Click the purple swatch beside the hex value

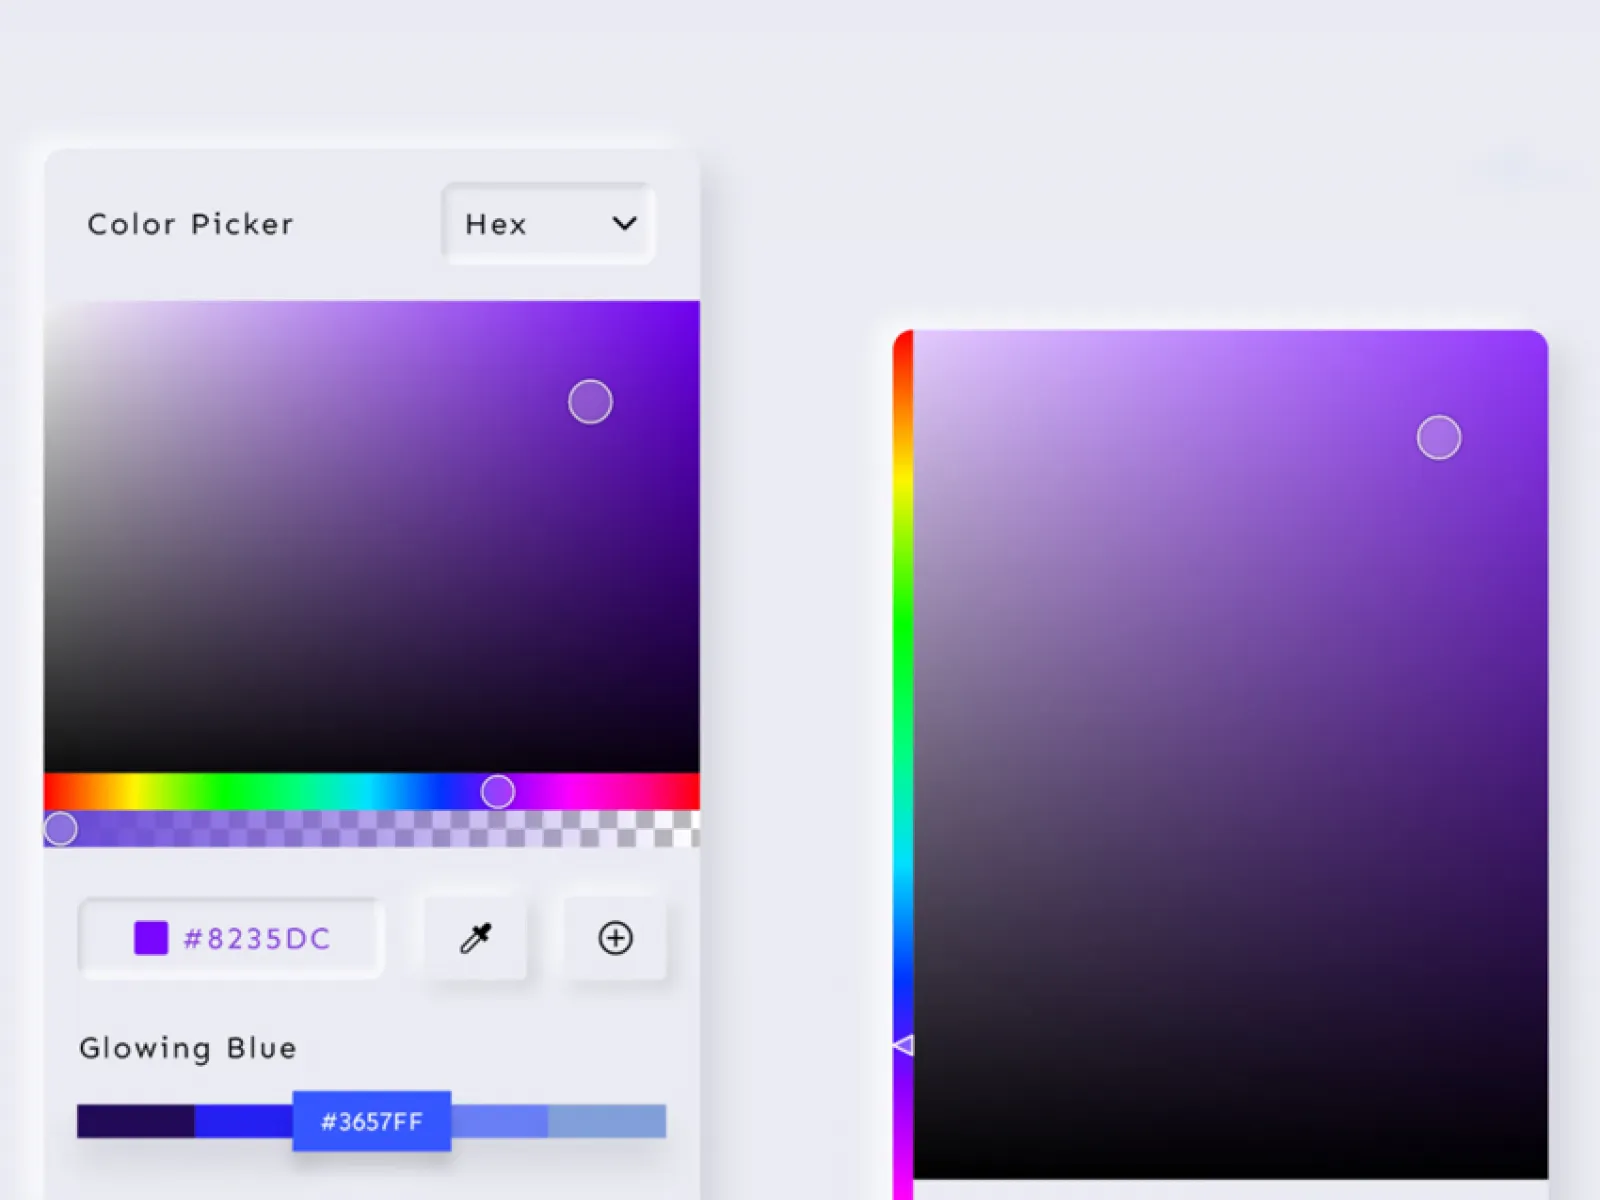[x=149, y=937]
